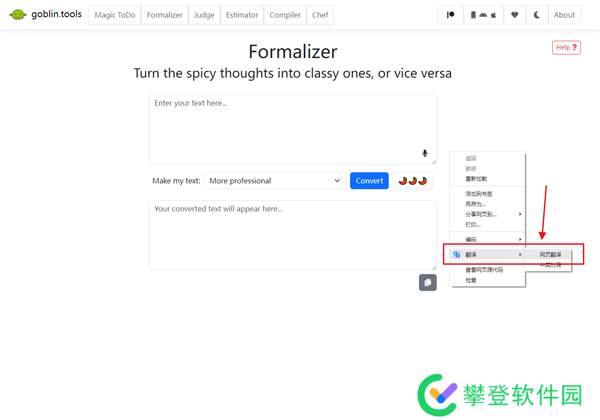Toggle dark mode with moon icon
This screenshot has height=420, width=600.
[536, 15]
